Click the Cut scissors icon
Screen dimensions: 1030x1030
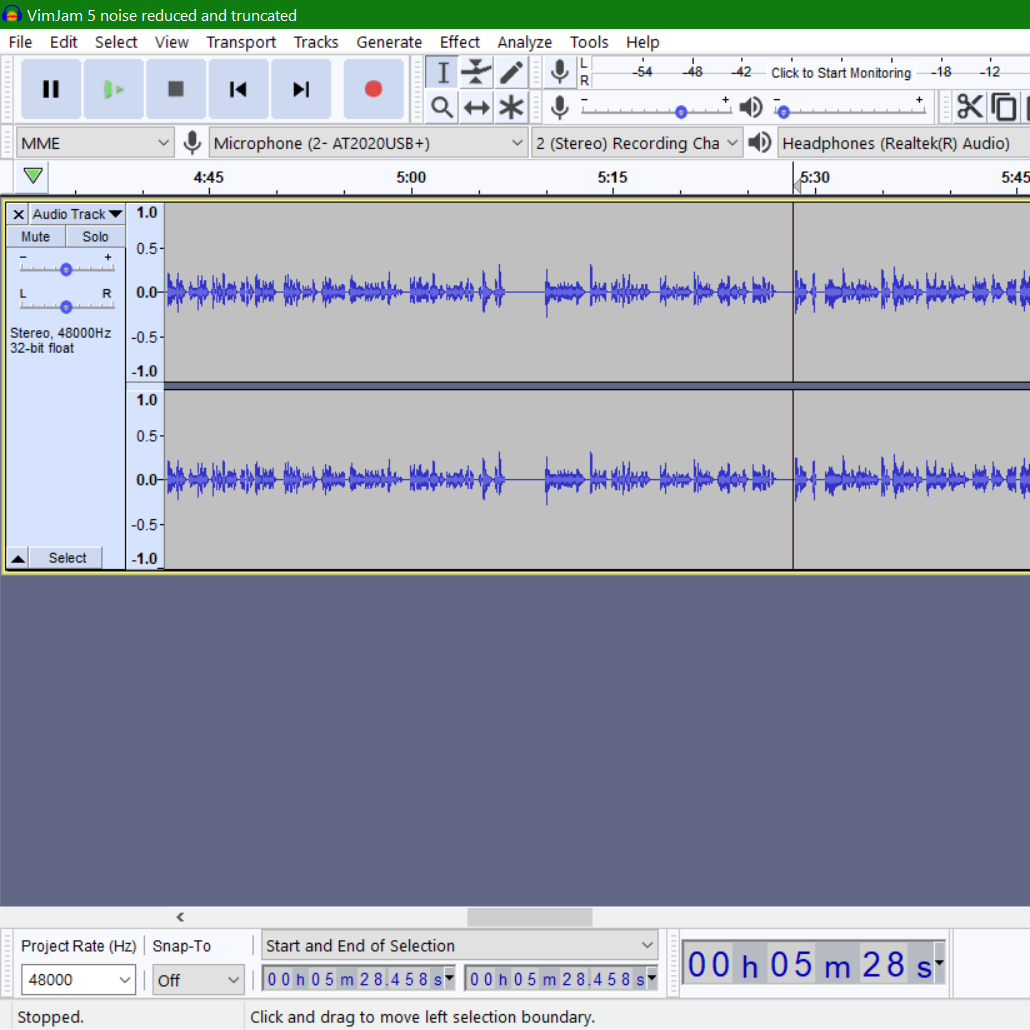(x=969, y=107)
